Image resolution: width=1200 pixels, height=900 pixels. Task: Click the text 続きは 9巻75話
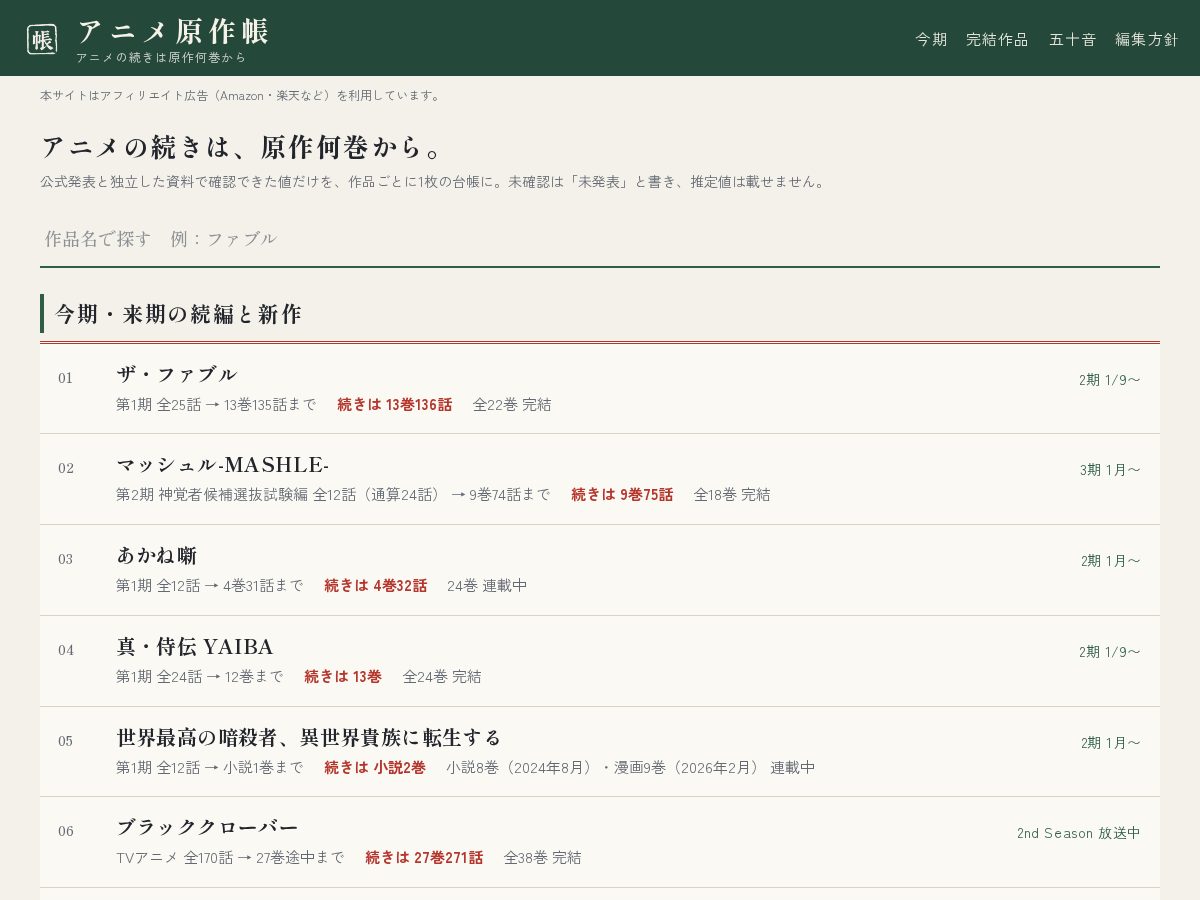pos(622,495)
